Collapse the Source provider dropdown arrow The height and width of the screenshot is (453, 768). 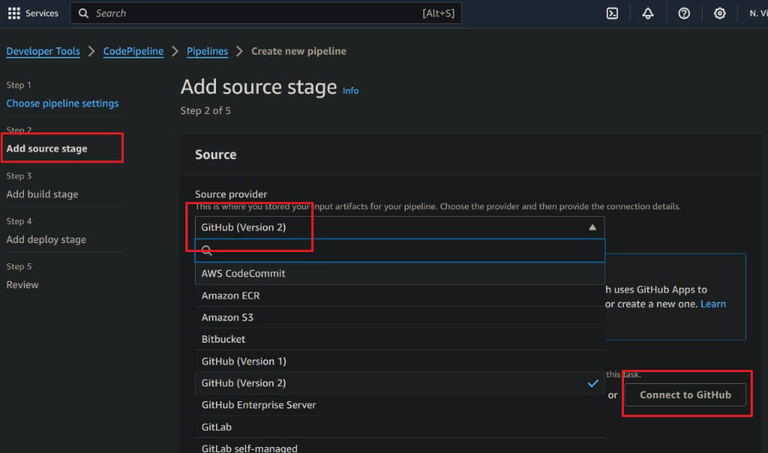pos(592,227)
